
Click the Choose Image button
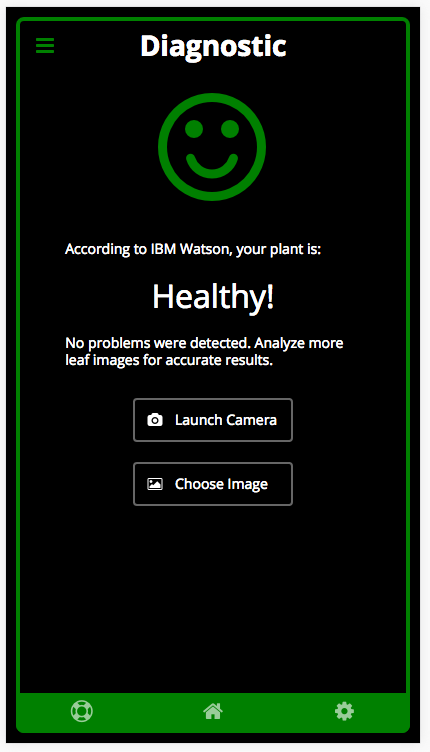(x=213, y=484)
